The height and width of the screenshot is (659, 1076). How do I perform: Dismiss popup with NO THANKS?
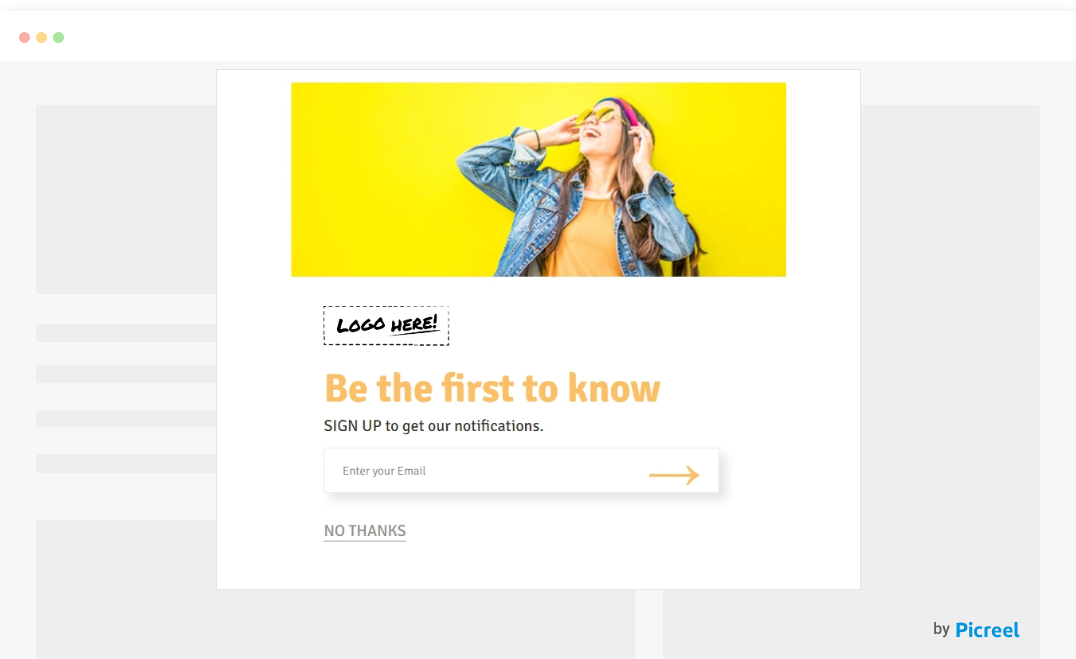click(x=365, y=531)
